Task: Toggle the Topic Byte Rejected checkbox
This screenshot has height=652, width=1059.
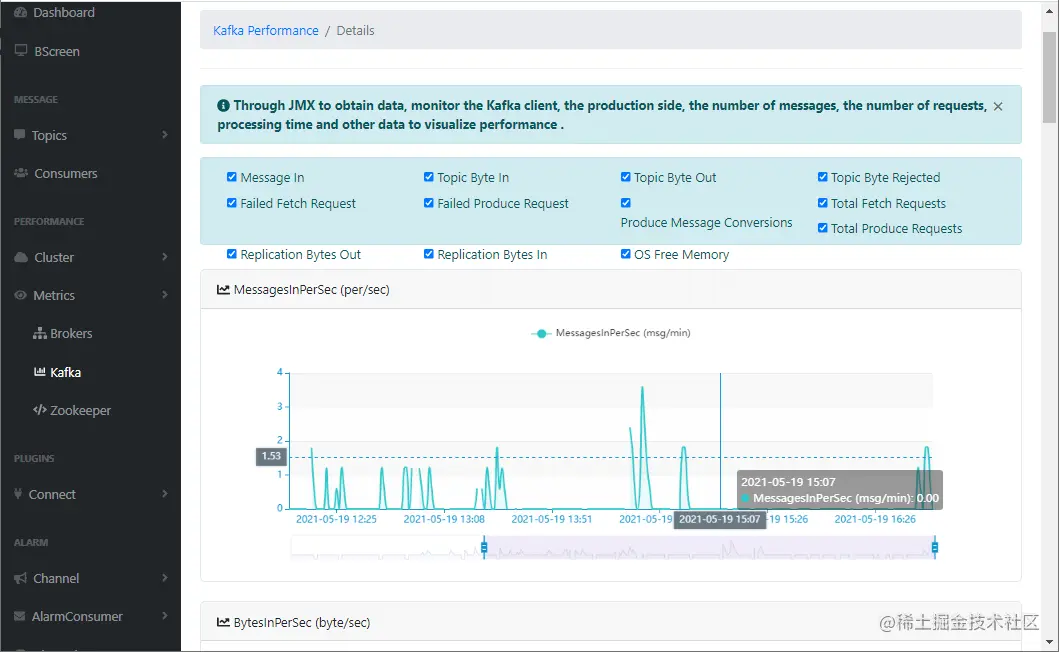Action: coord(822,176)
